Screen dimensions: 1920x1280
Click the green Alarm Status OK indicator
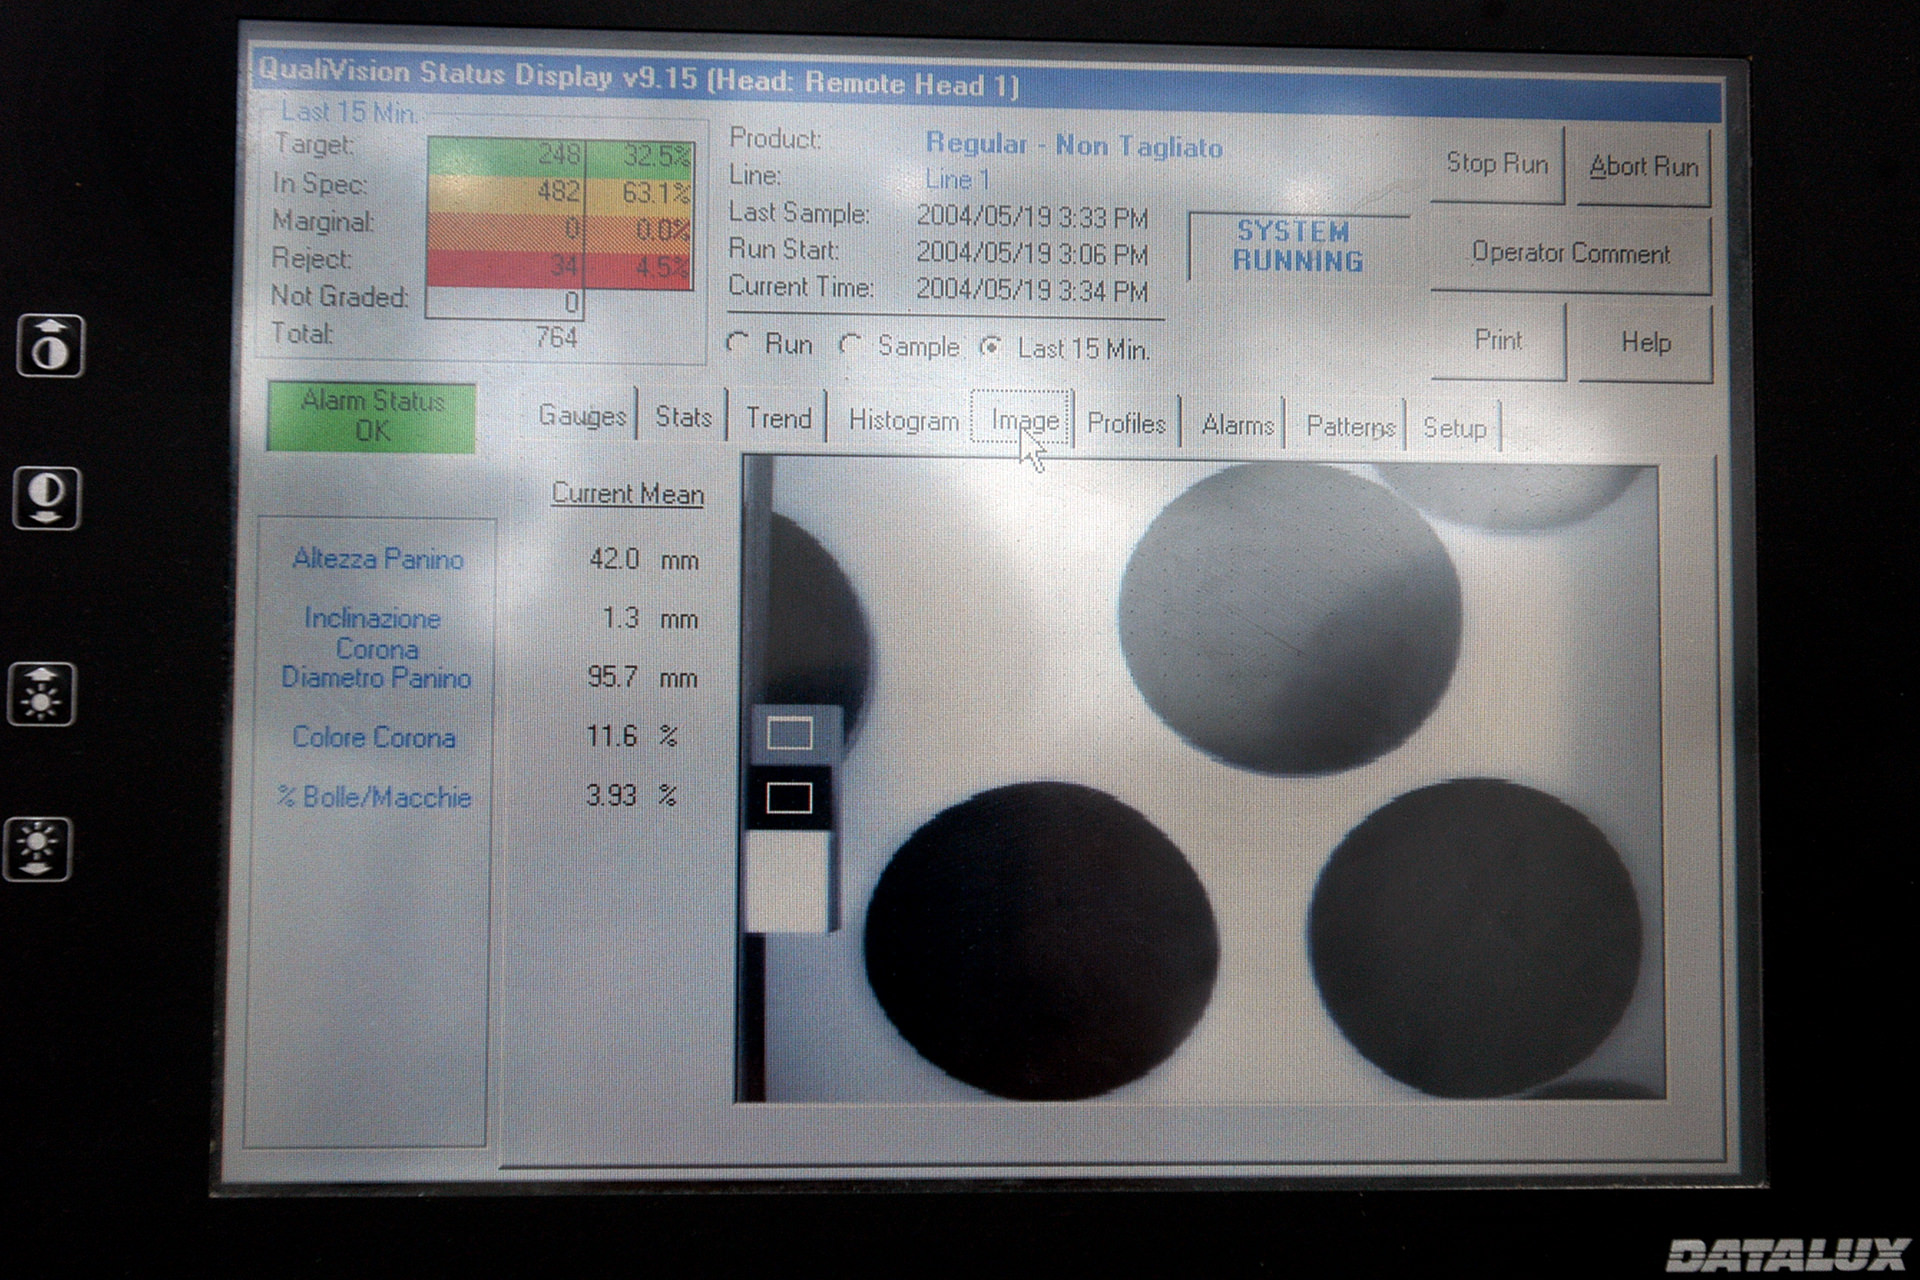tap(372, 416)
